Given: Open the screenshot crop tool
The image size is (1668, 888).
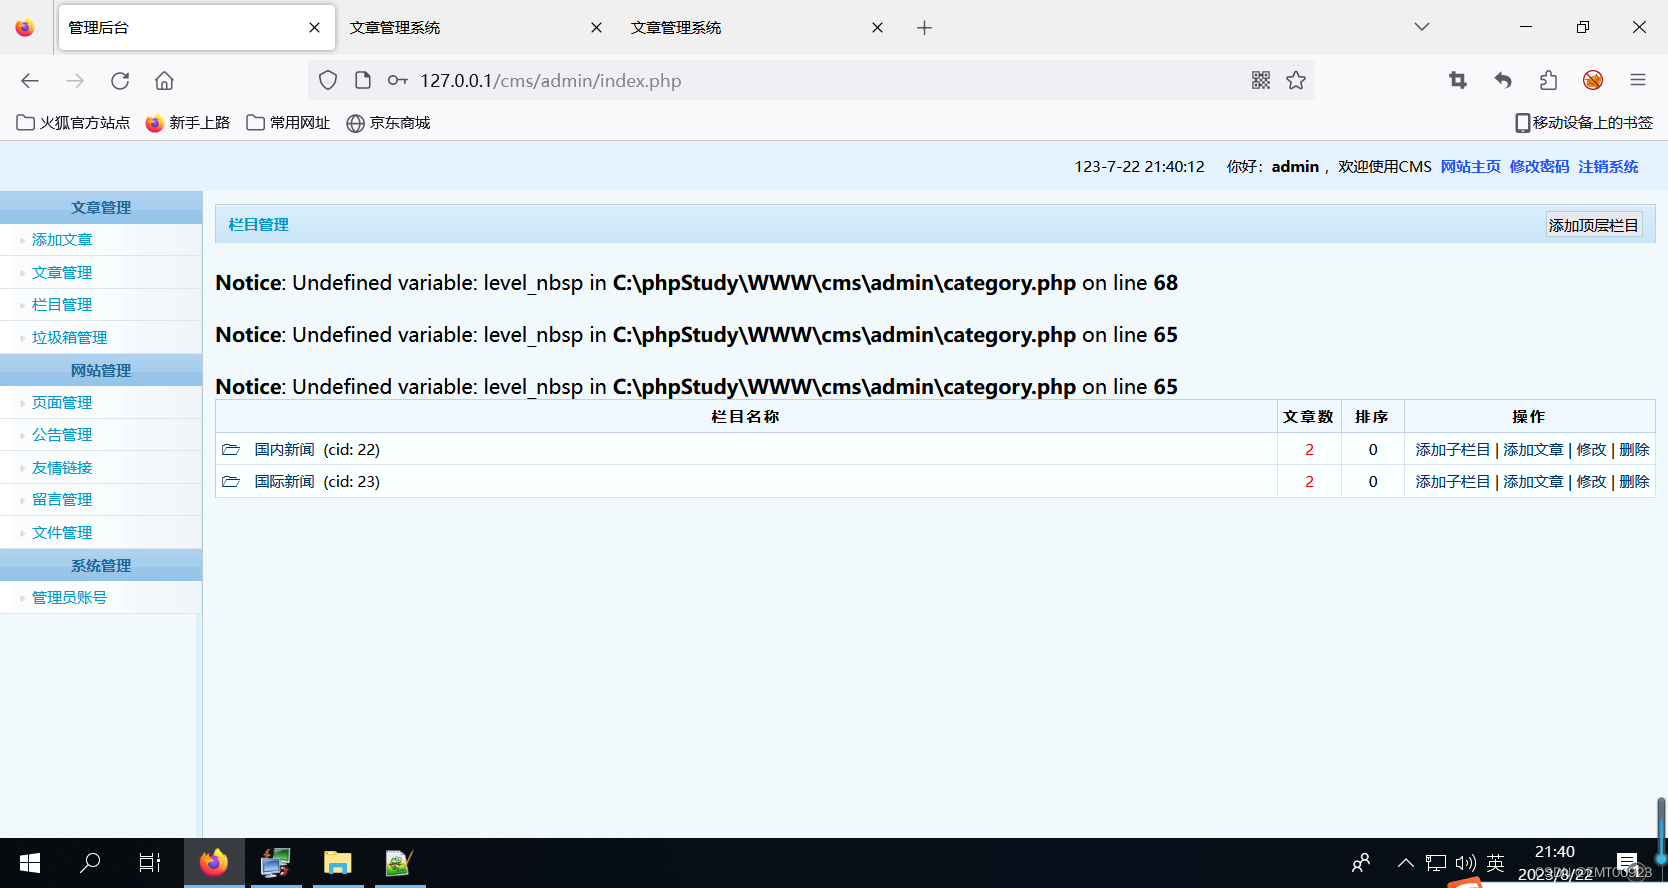Looking at the screenshot, I should click(1458, 81).
